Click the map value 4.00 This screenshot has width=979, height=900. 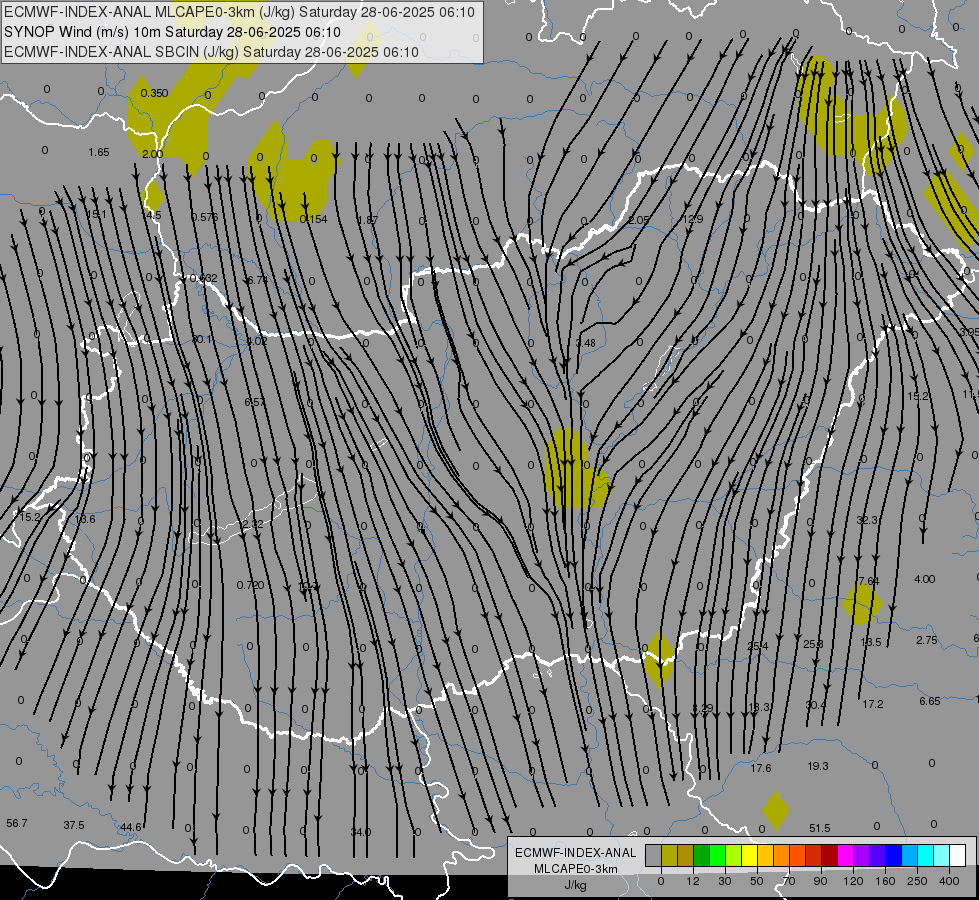[x=925, y=579]
